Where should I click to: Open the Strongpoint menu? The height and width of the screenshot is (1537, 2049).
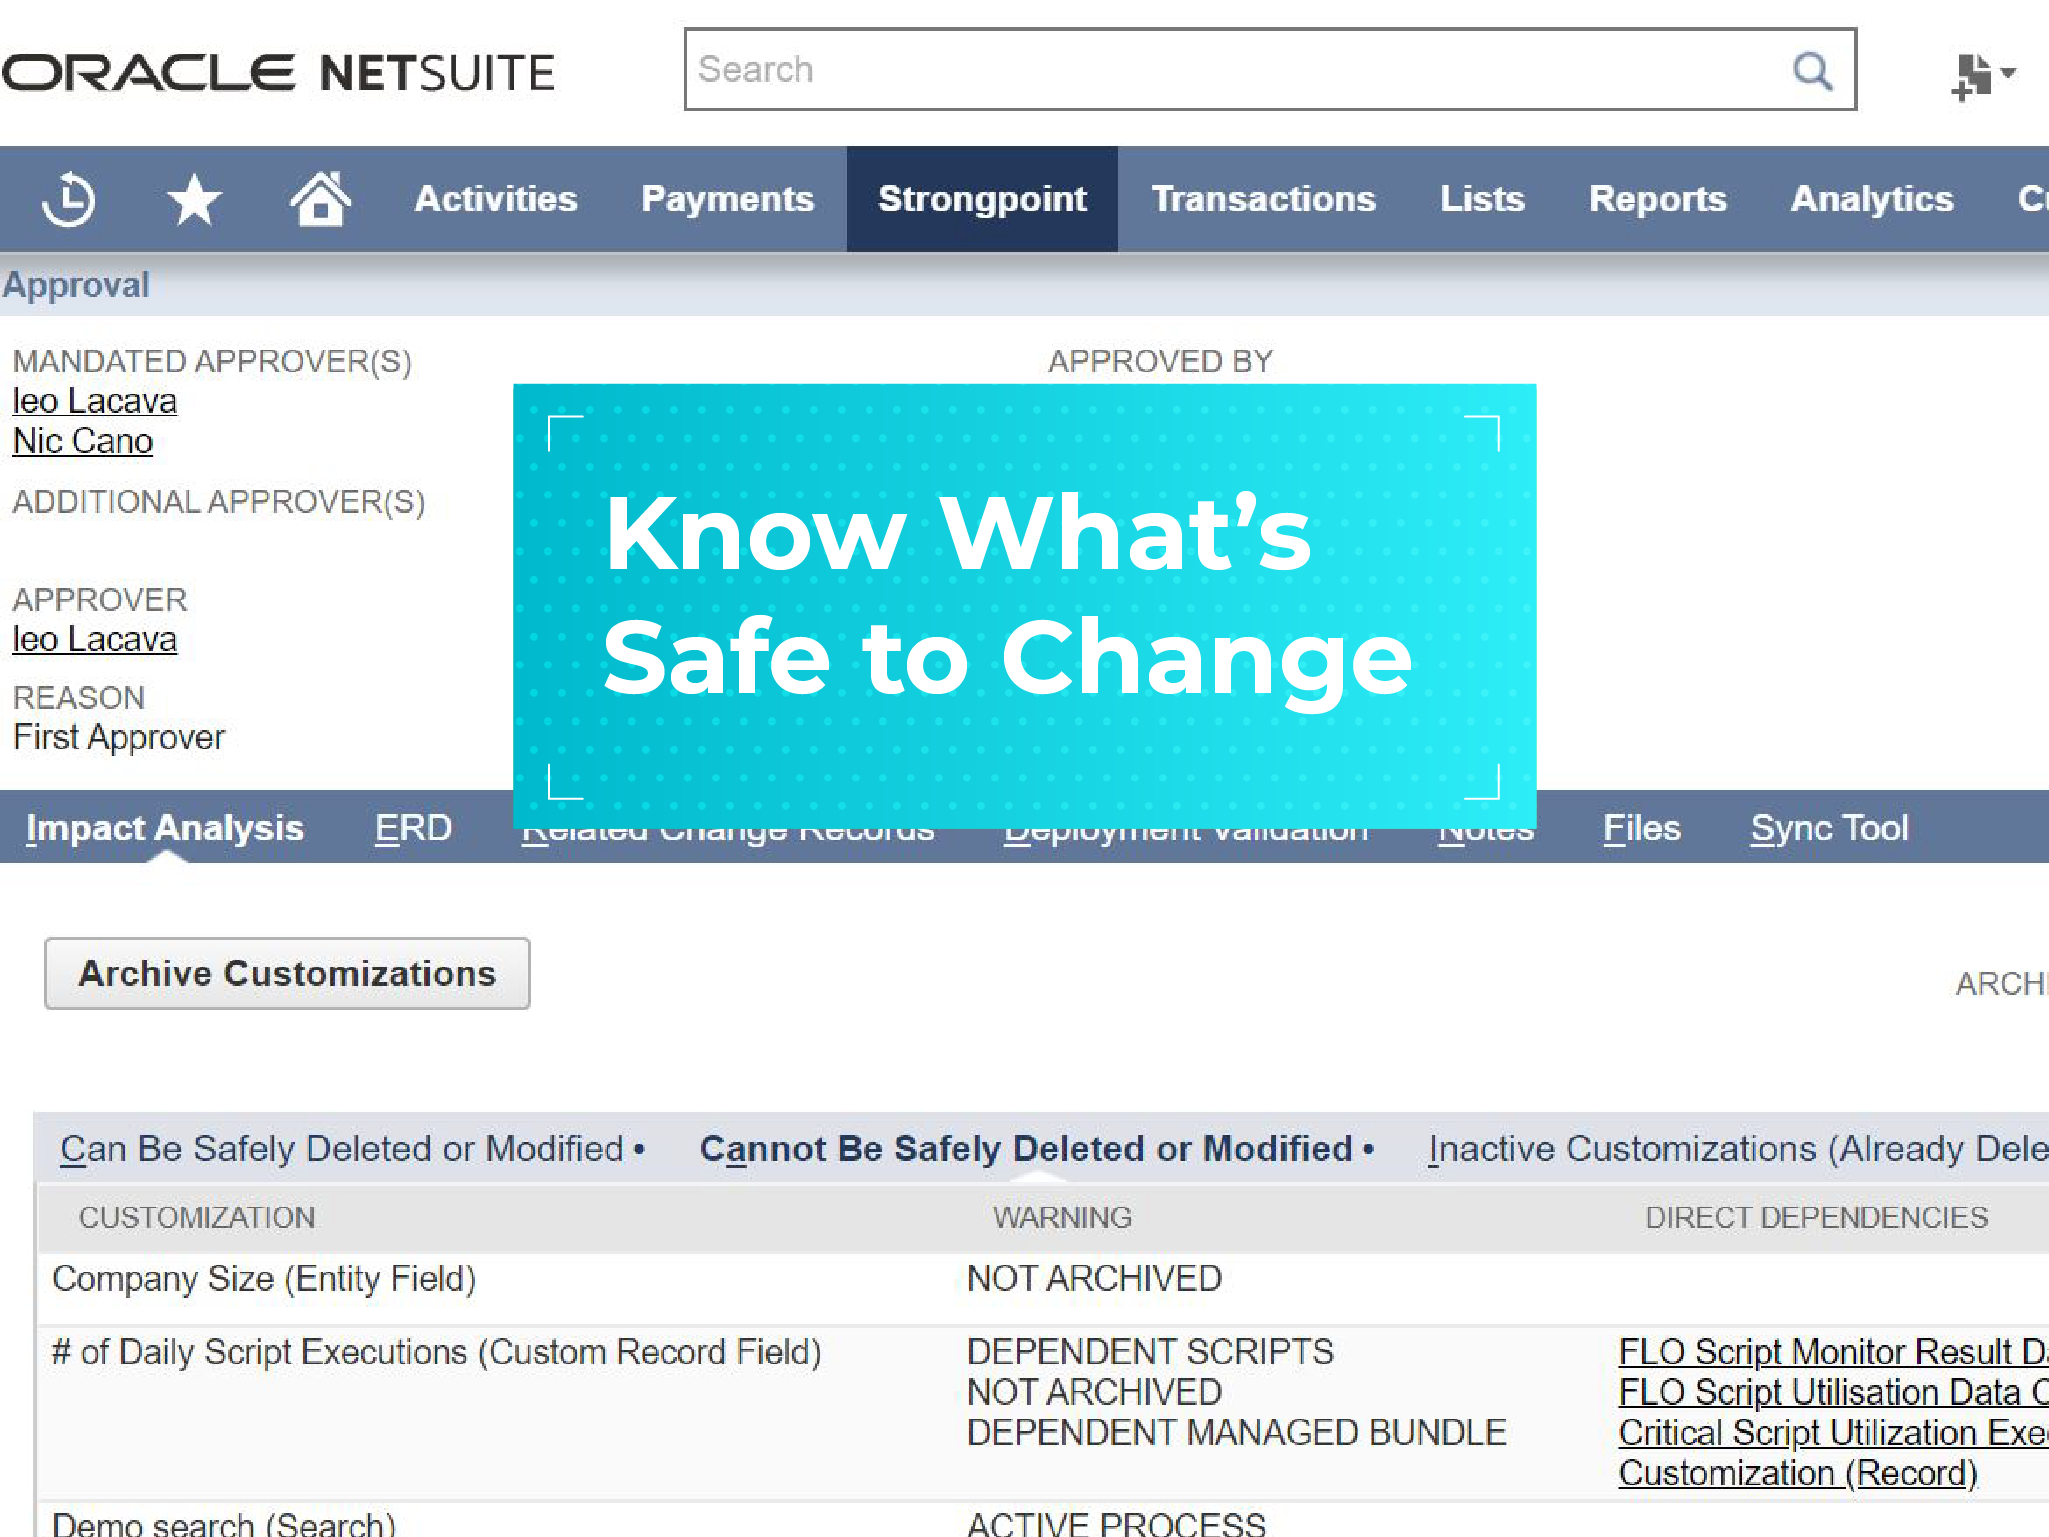(982, 199)
